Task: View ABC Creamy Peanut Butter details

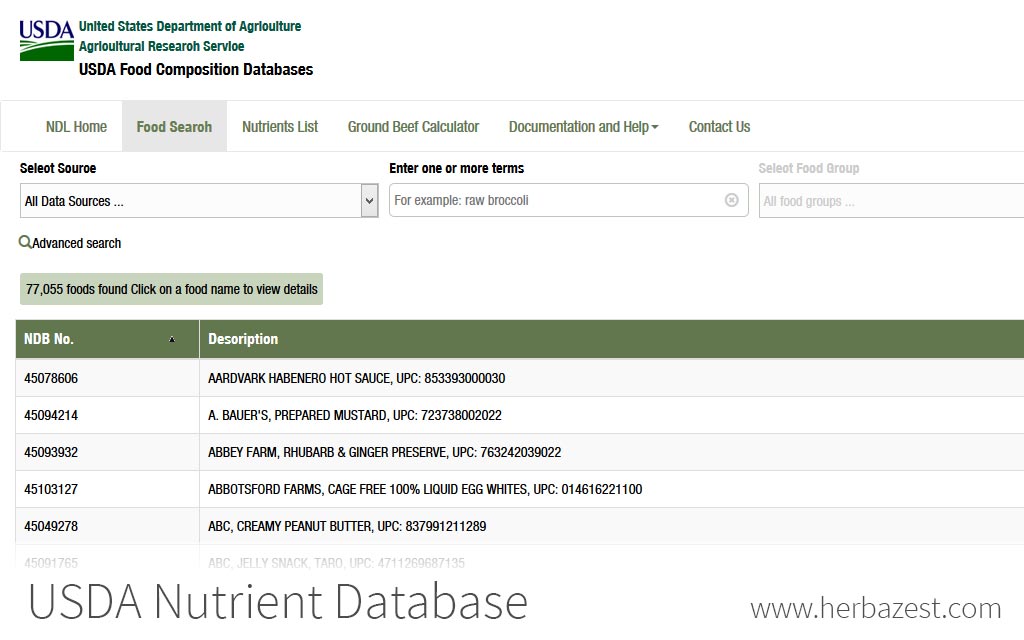Action: [347, 526]
